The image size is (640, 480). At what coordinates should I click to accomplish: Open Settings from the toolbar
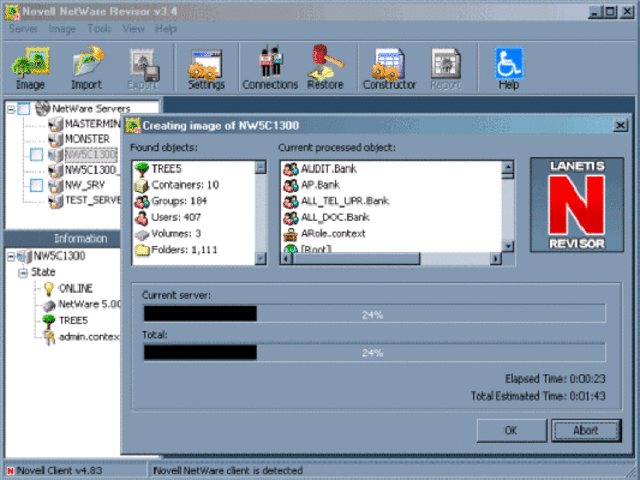pyautogui.click(x=206, y=68)
